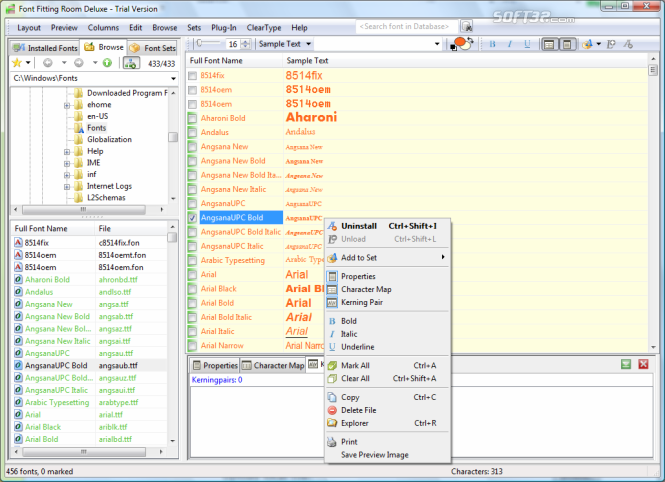Go forward with the right navigation arrow
The width and height of the screenshot is (665, 482).
(x=79, y=63)
